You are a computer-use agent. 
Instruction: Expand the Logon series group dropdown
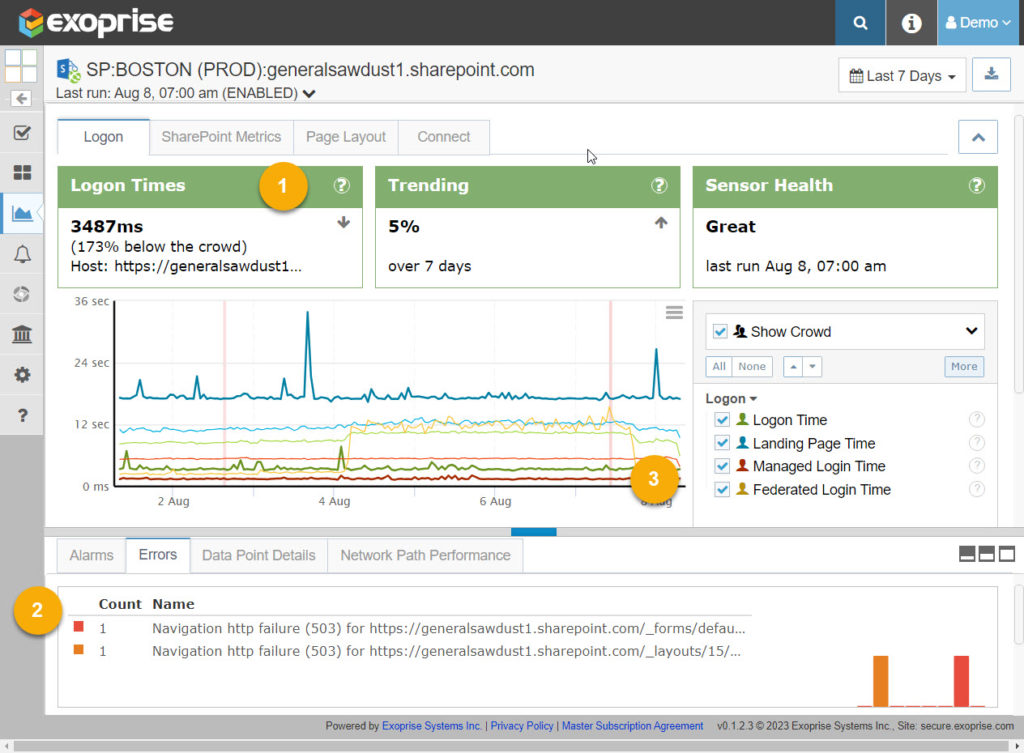[x=731, y=399]
